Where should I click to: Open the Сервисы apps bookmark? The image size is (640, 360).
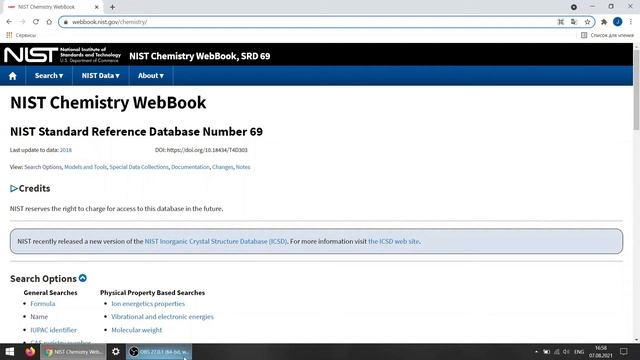[21, 35]
